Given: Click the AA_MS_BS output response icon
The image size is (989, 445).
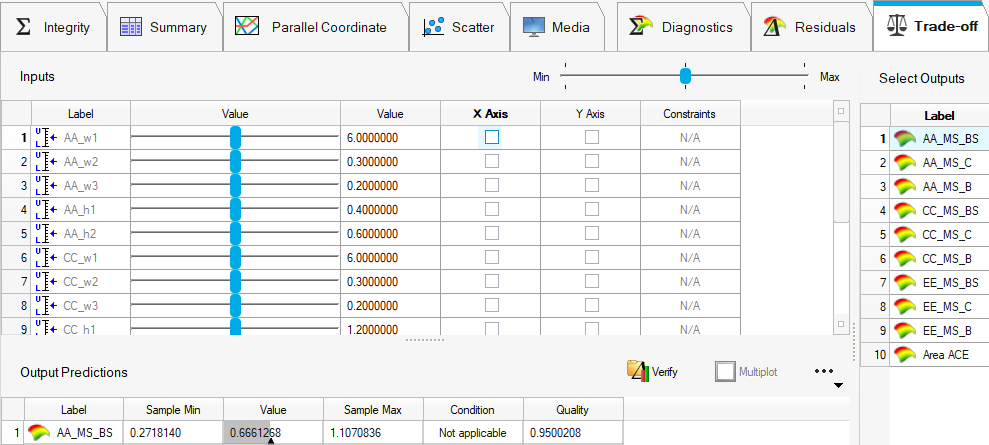Looking at the screenshot, I should tap(905, 139).
